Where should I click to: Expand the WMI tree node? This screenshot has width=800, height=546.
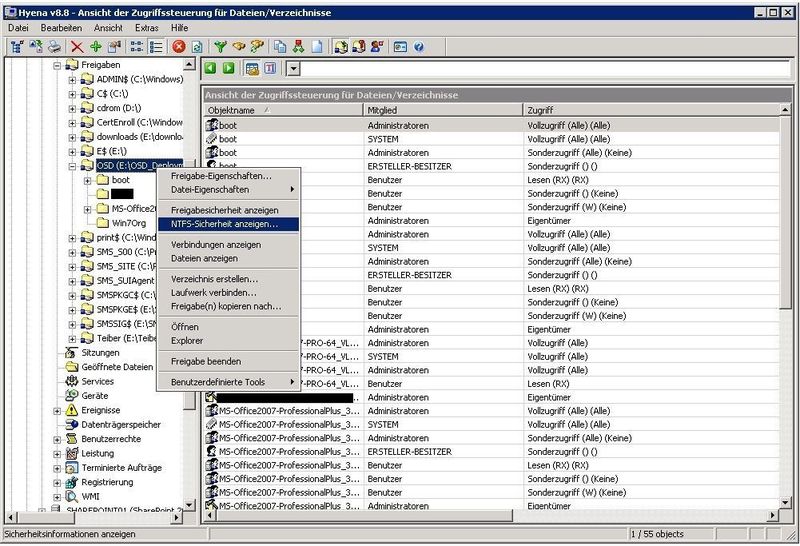point(57,497)
